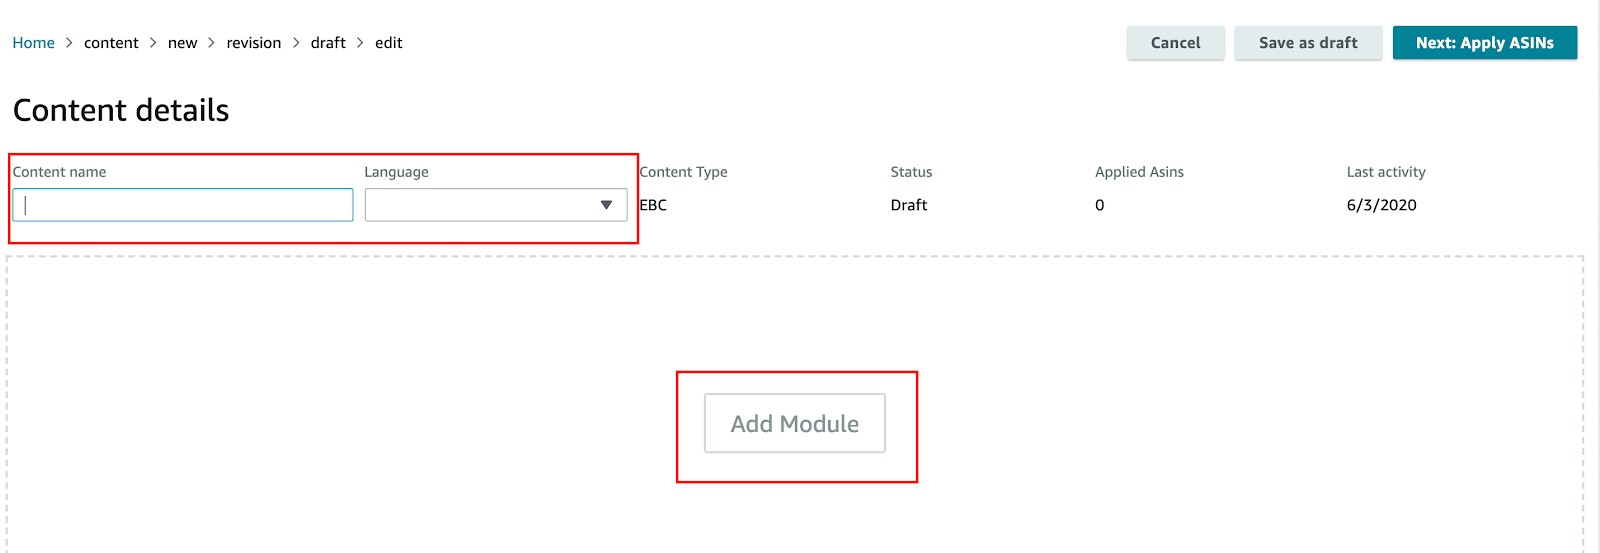Image resolution: width=1600 pixels, height=553 pixels.
Task: Click the Content Type label
Action: pyautogui.click(x=683, y=172)
